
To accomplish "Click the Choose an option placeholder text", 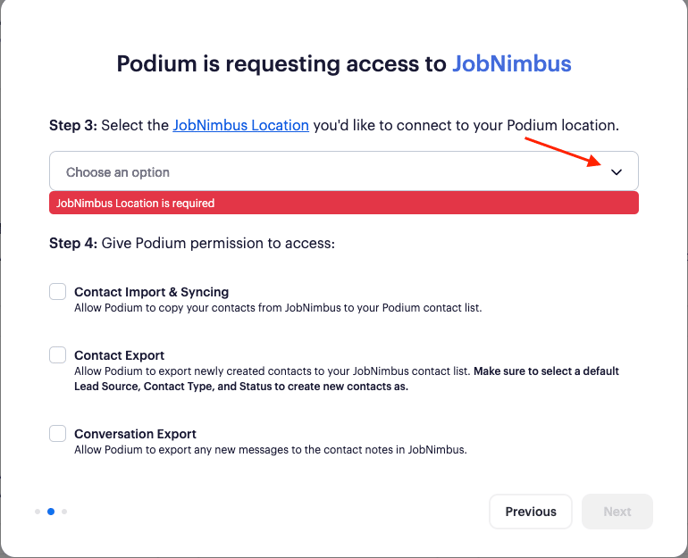I will point(118,172).
